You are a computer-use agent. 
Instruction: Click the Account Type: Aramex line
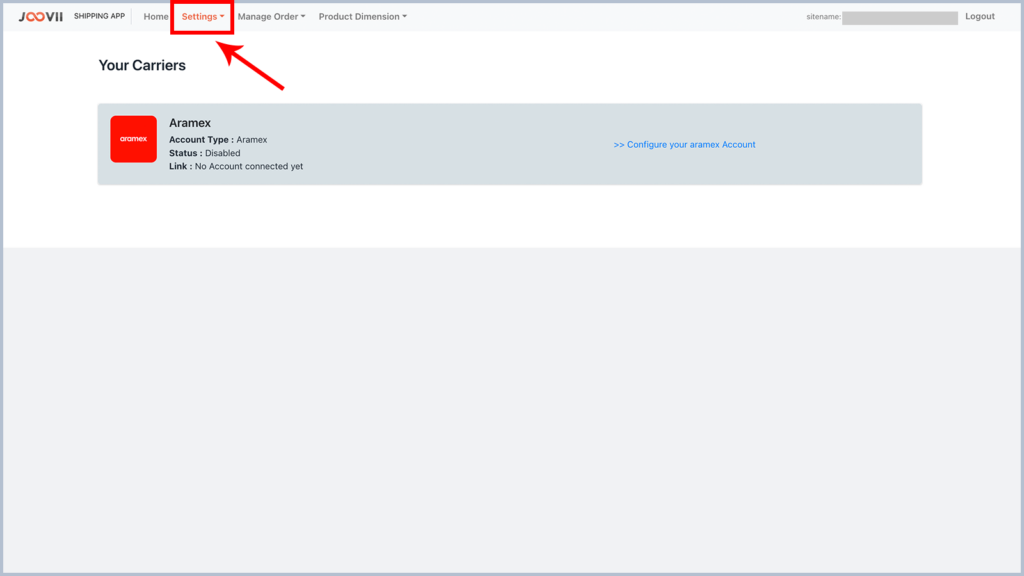click(x=218, y=140)
